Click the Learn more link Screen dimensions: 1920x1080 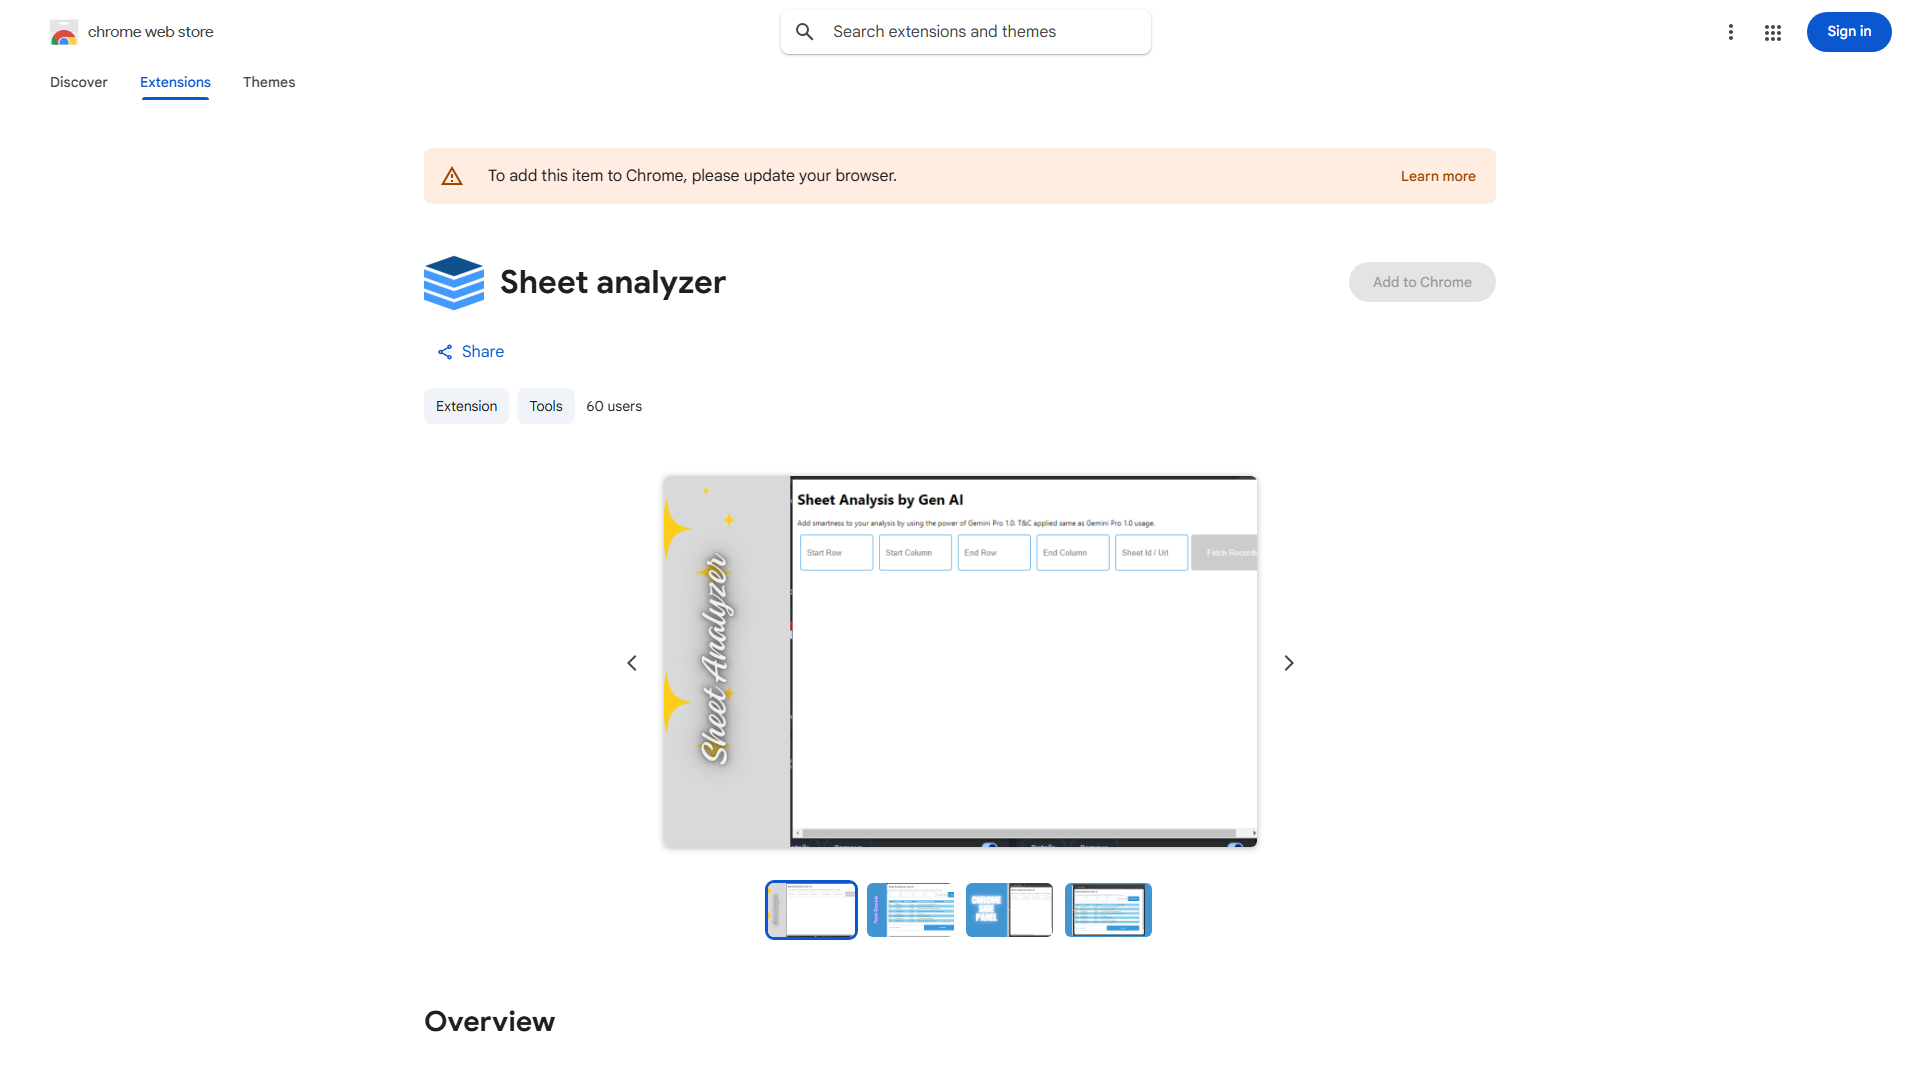1437,175
